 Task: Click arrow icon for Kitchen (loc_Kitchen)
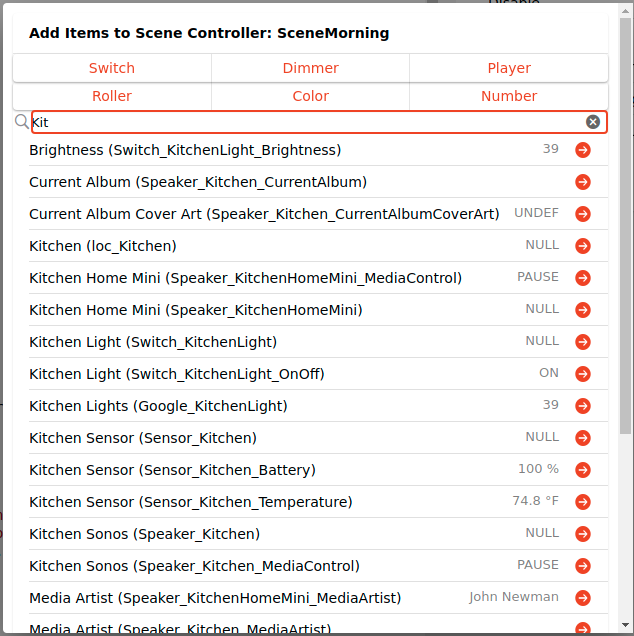583,246
